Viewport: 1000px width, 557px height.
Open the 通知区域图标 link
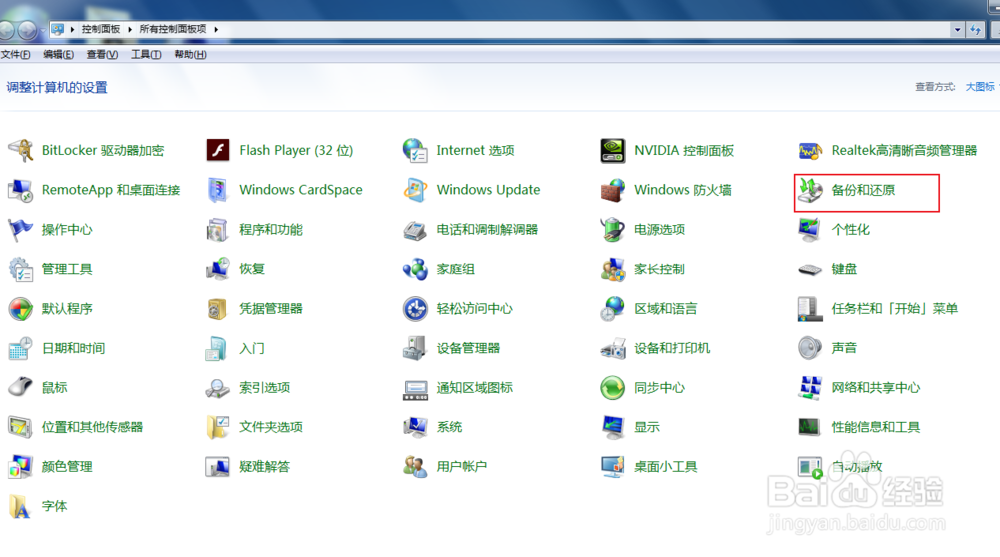pyautogui.click(x=474, y=388)
